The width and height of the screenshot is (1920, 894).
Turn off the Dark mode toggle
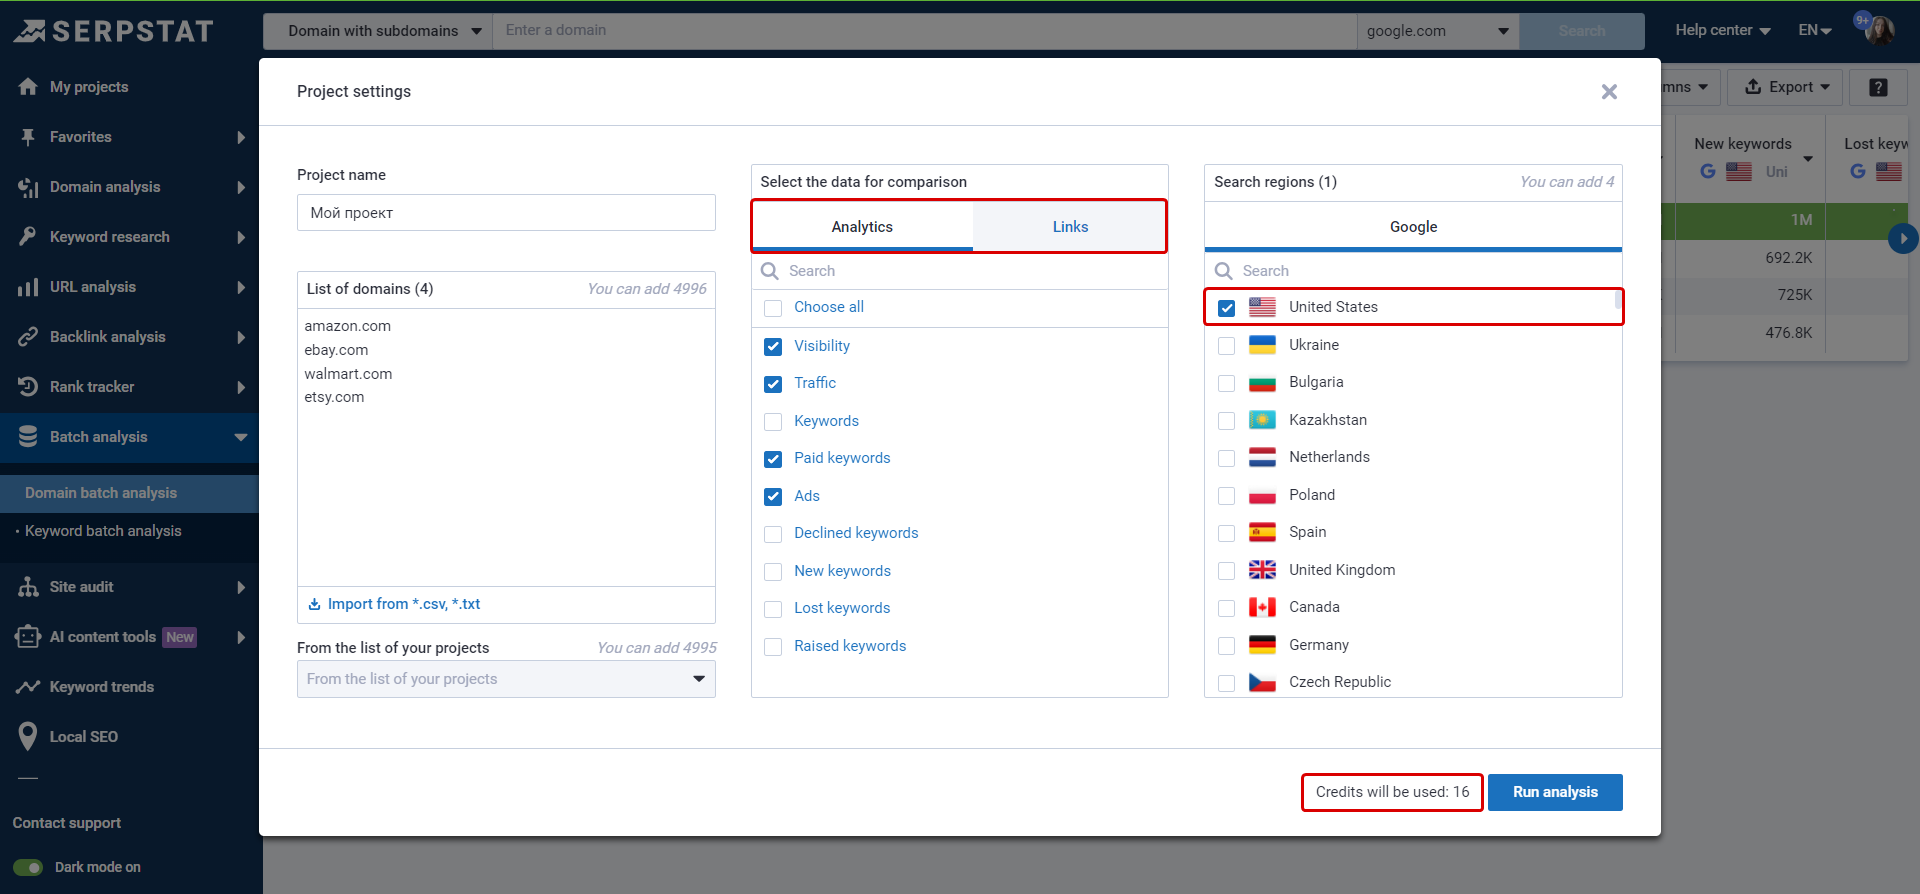coord(28,867)
